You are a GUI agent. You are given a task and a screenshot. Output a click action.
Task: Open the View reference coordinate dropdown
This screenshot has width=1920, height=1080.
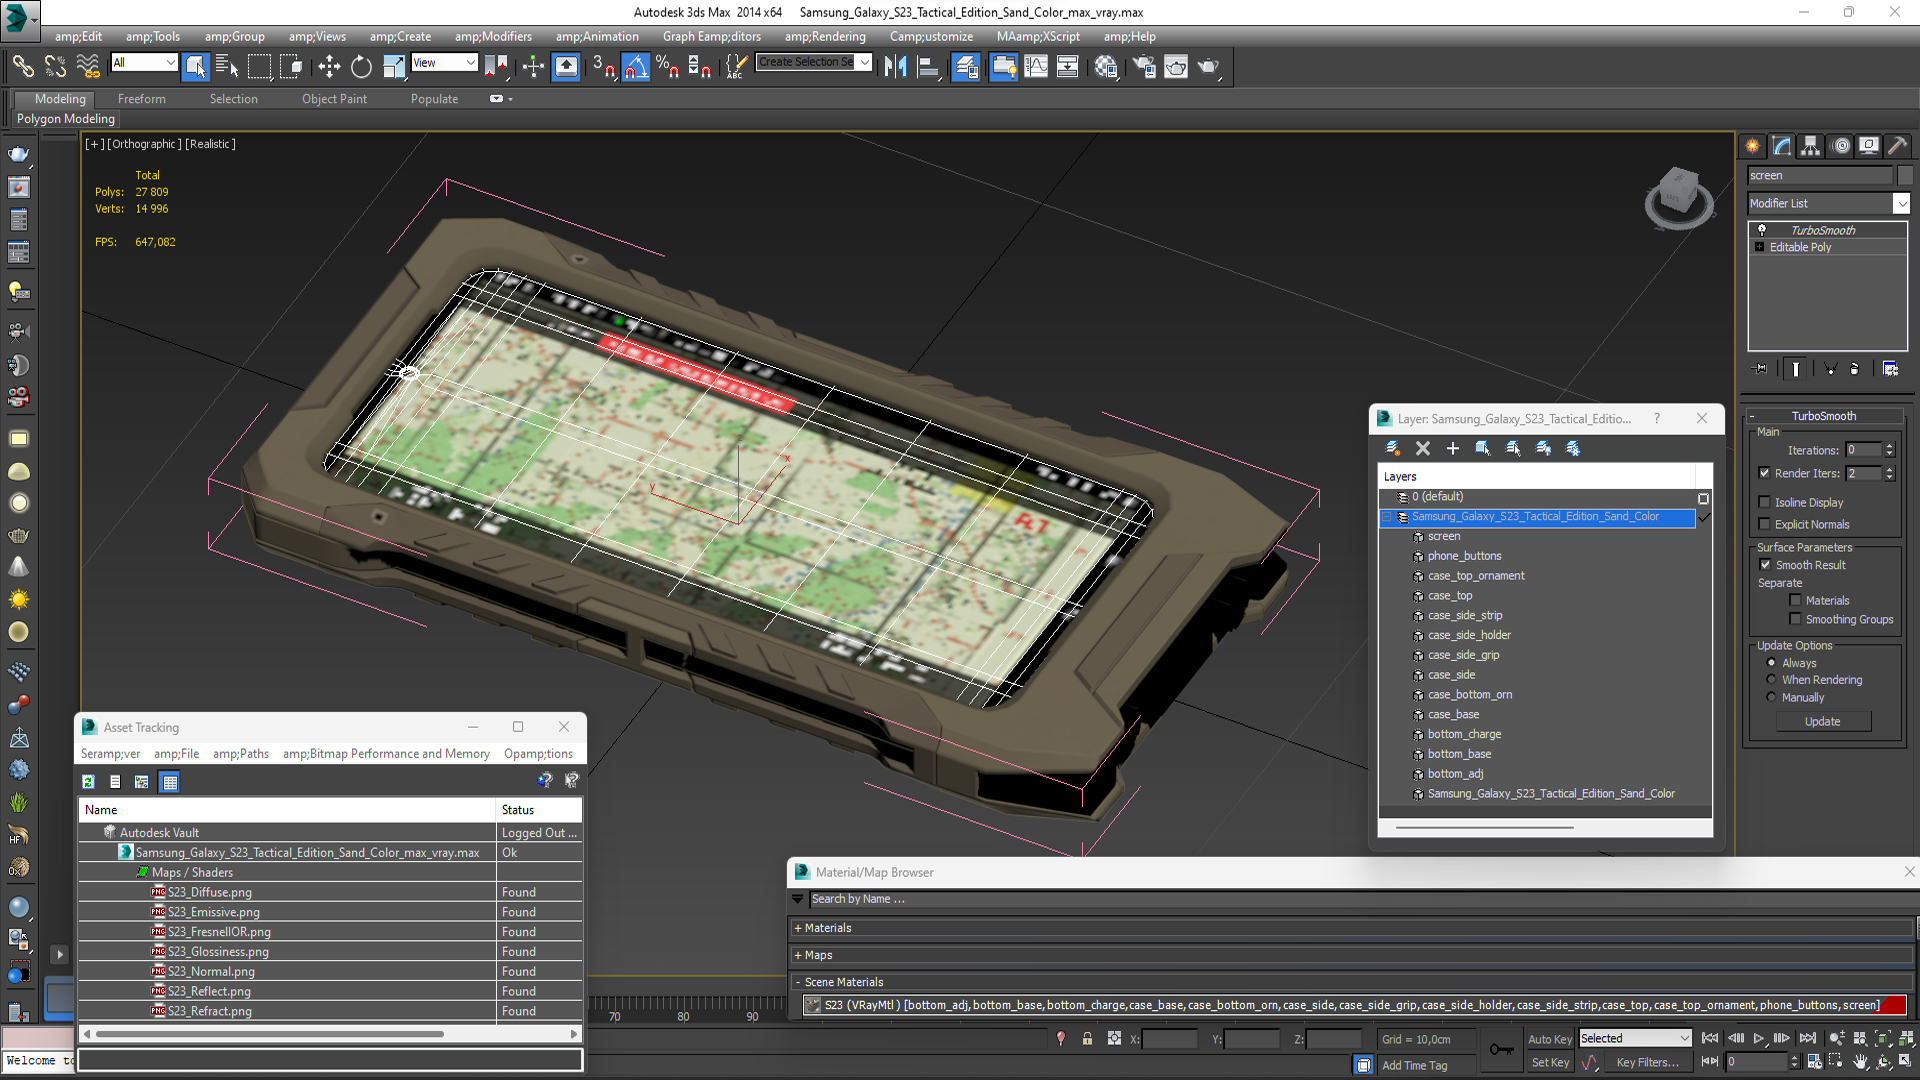[x=444, y=62]
